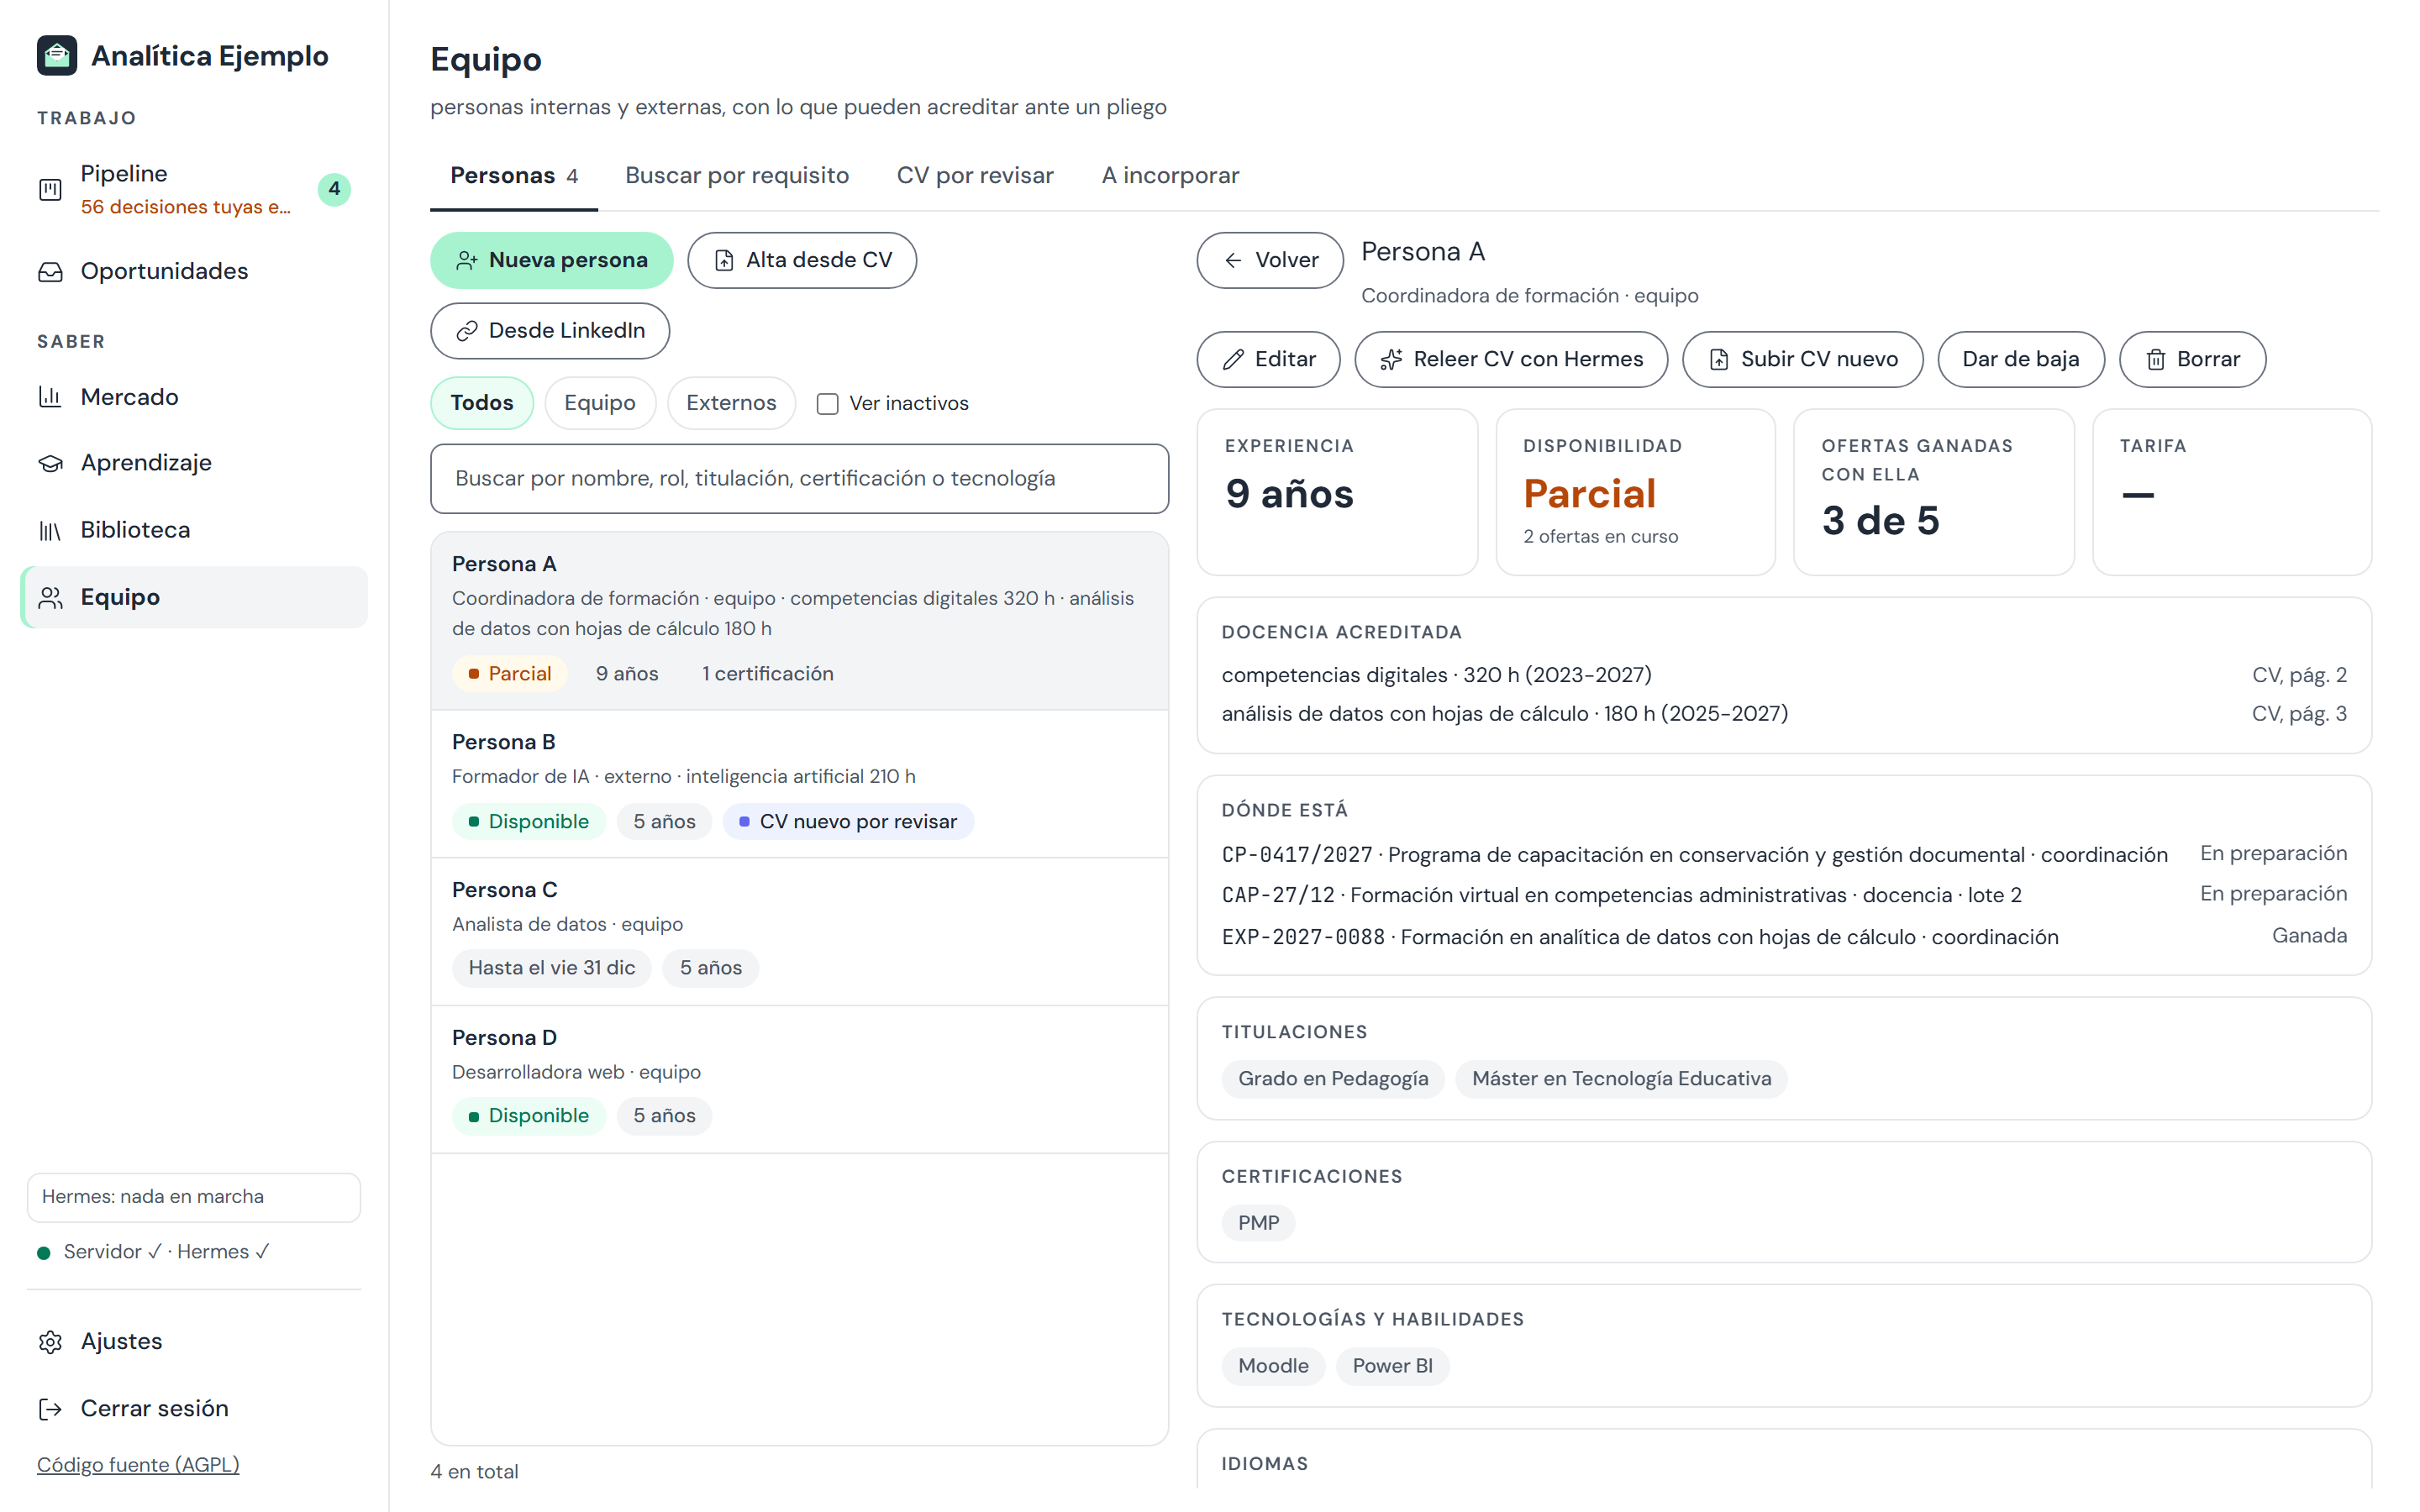Screen dimensions: 2420x1512
Task: Open the A incorporar tab
Action: [x=1170, y=176]
